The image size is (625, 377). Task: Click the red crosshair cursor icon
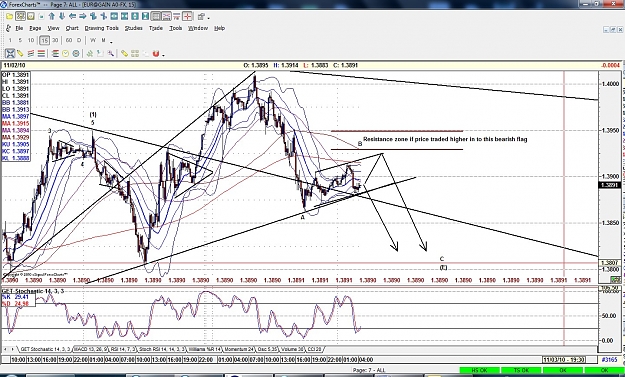click(x=187, y=16)
